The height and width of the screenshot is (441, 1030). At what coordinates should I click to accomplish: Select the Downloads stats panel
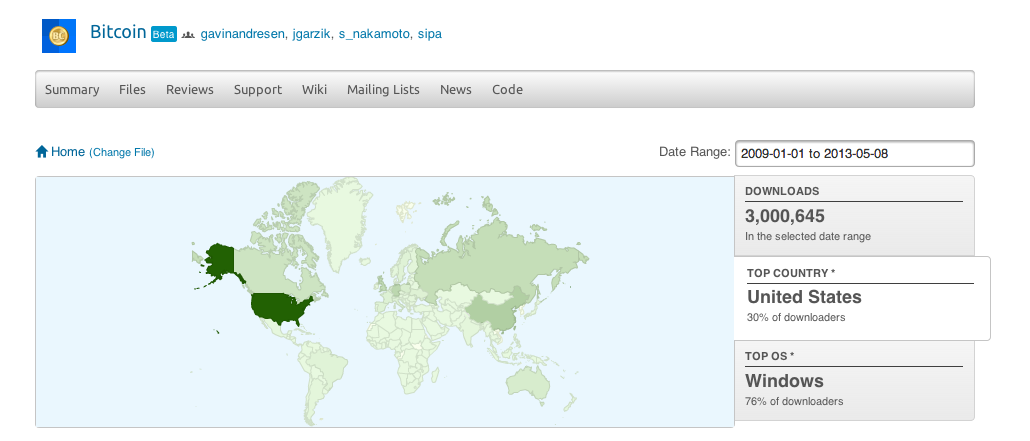[855, 216]
